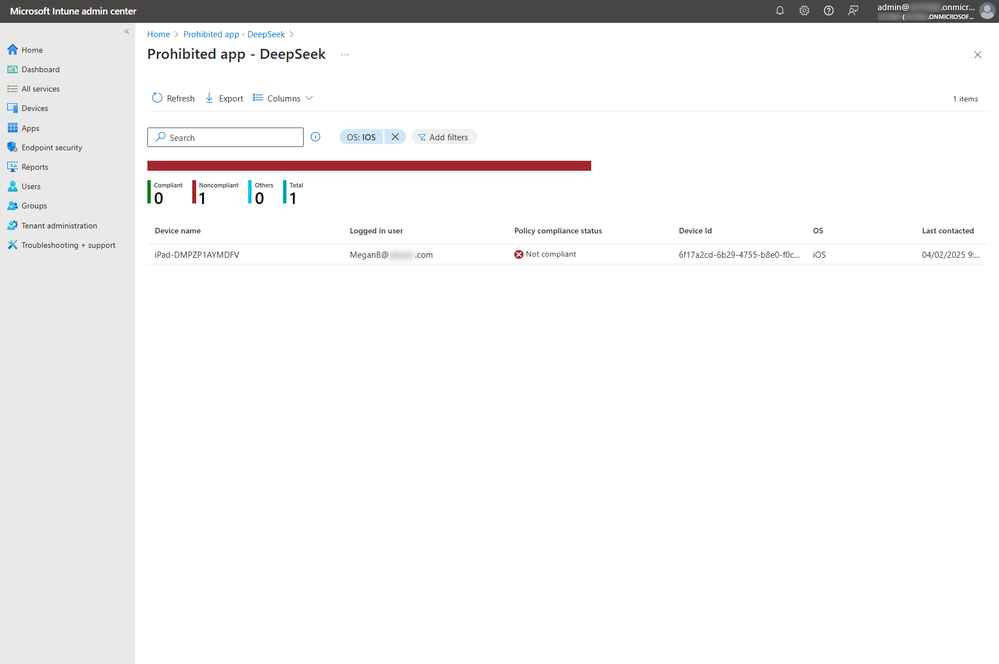Screen dimensions: 999x664
Task: Click the OS: iOS filter pill
Action: (361, 137)
